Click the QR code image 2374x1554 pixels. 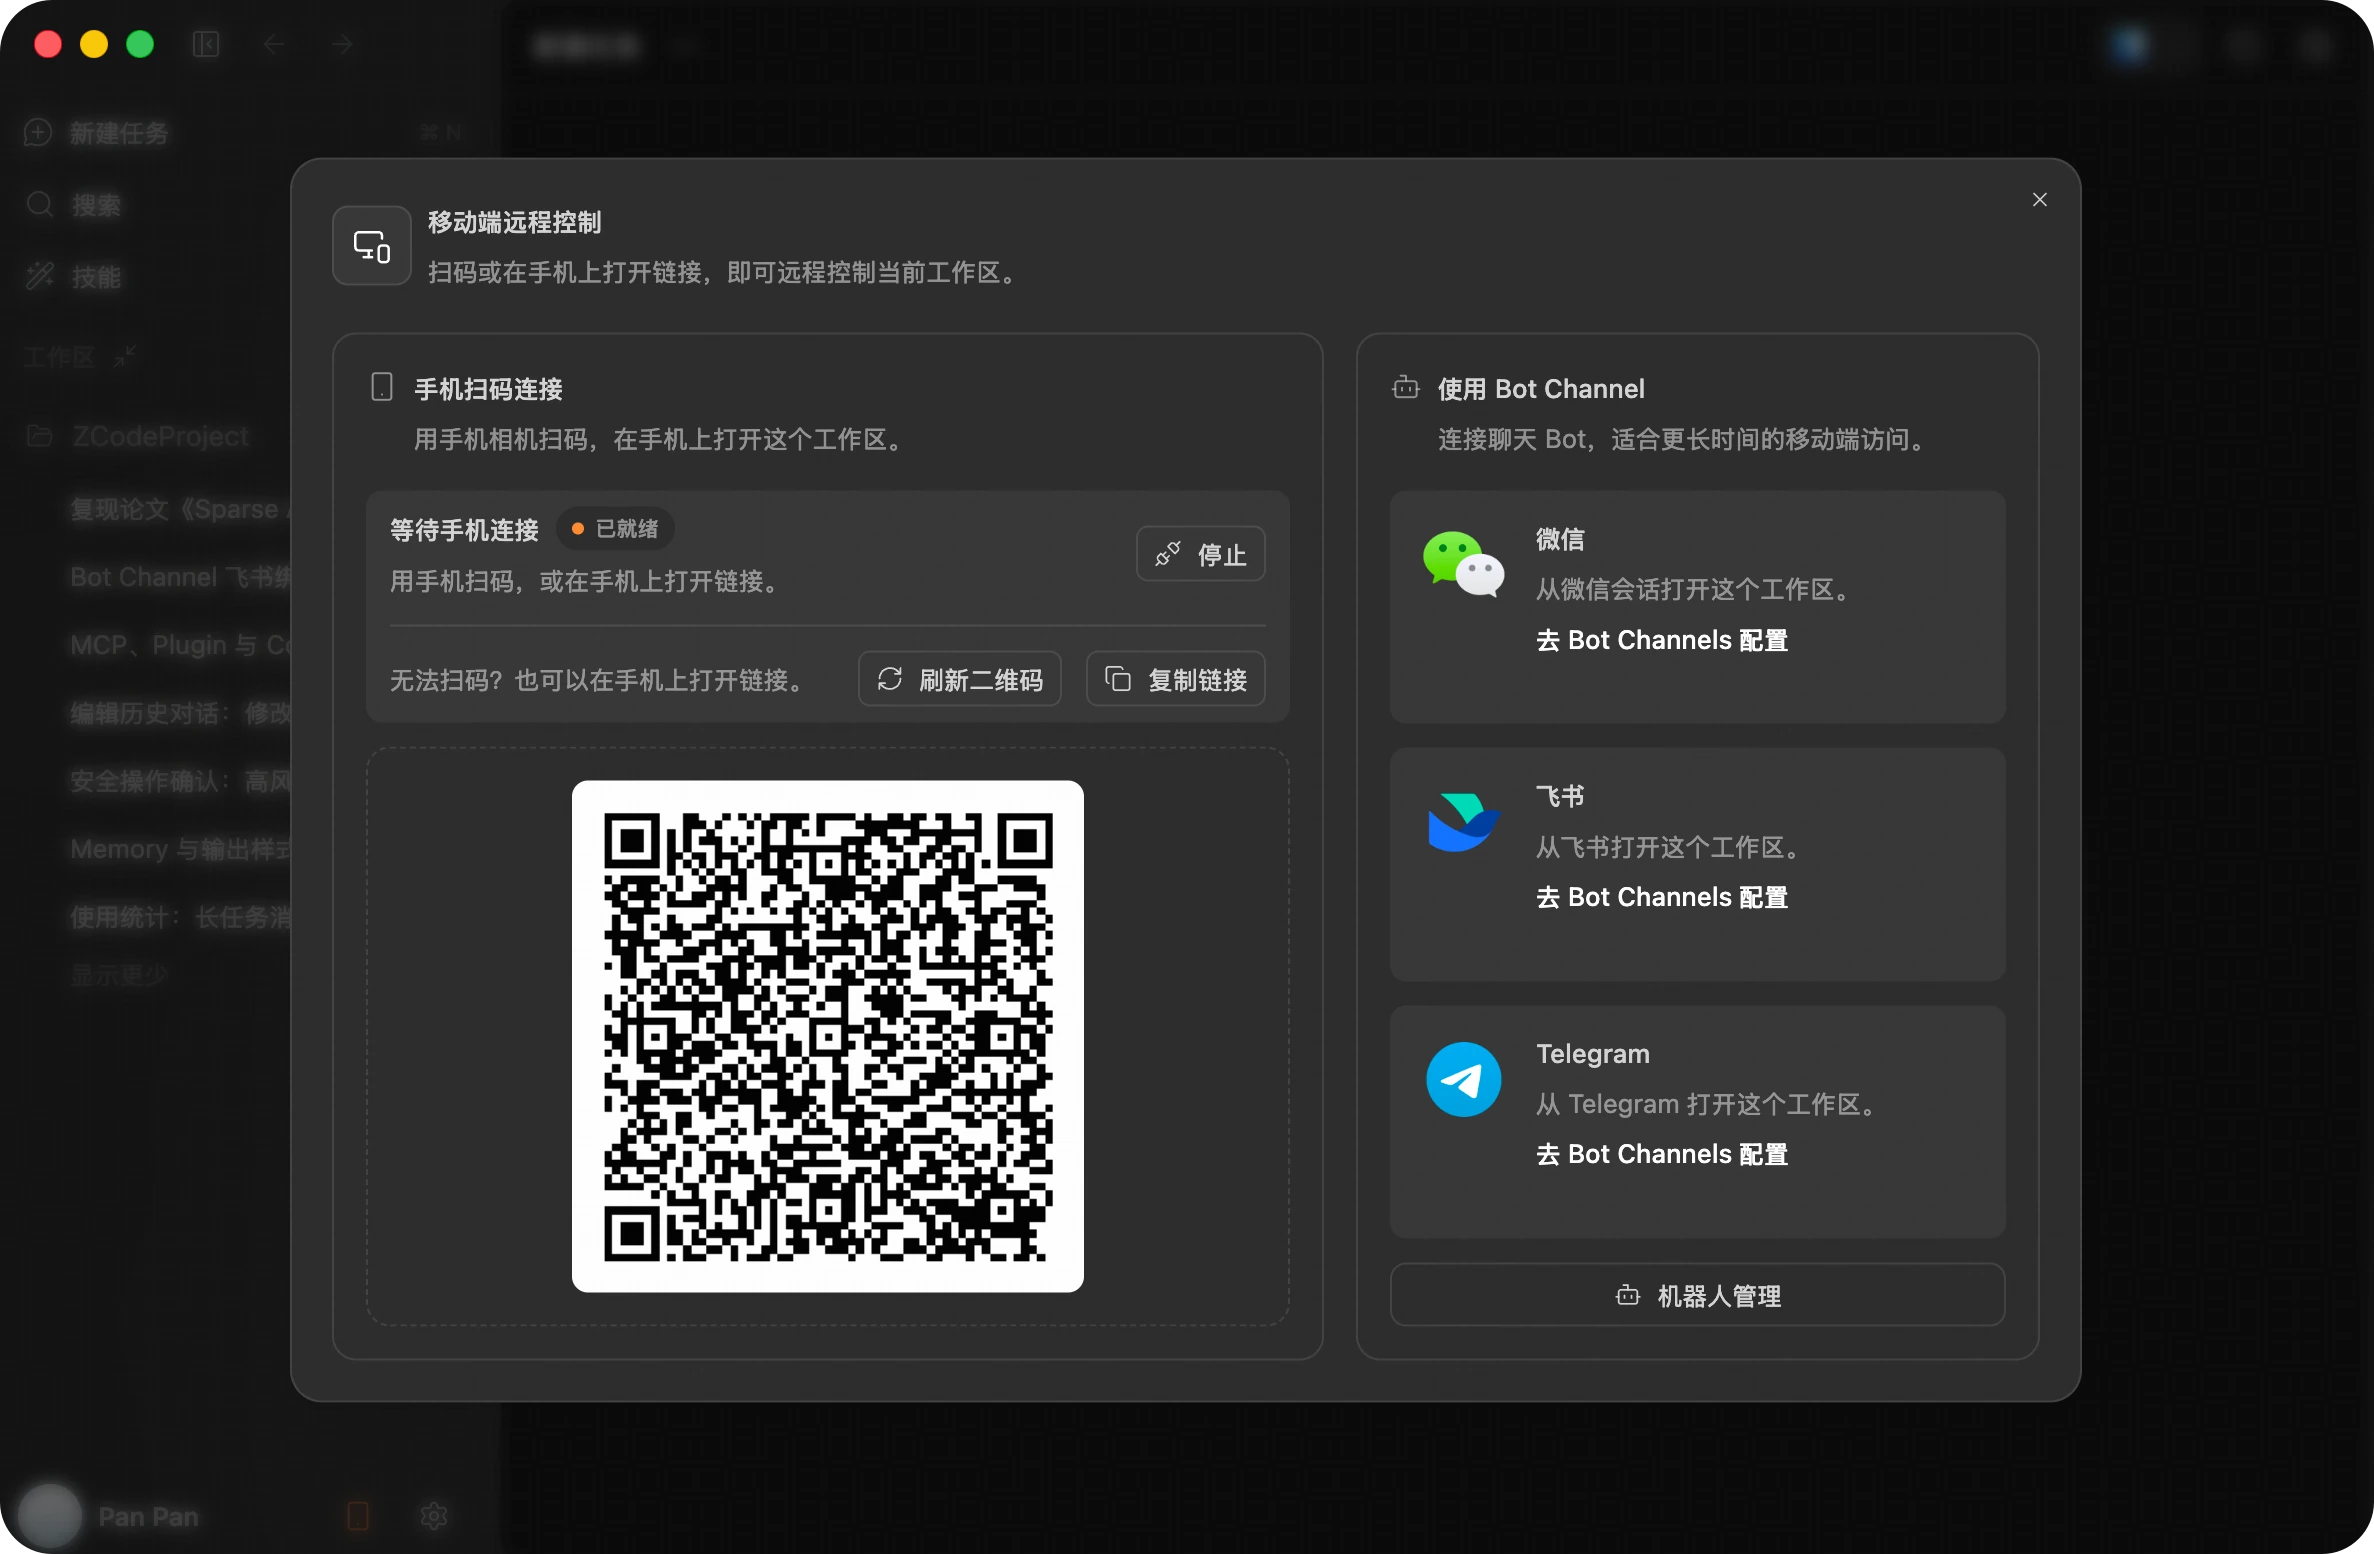point(827,1036)
